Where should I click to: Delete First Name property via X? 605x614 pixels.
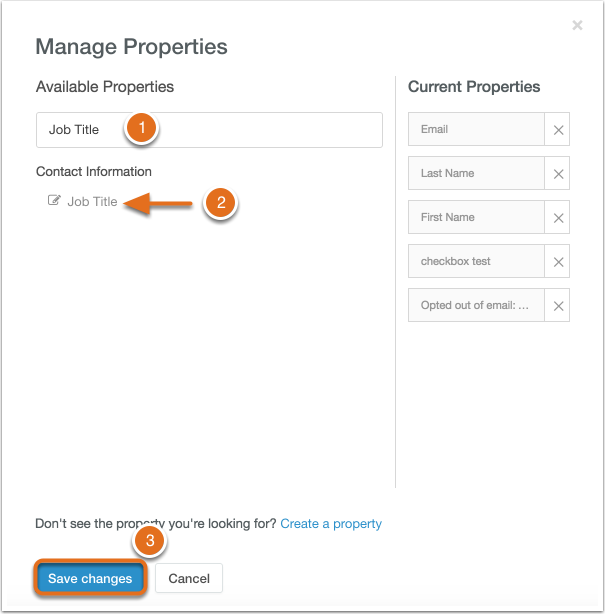click(x=558, y=217)
